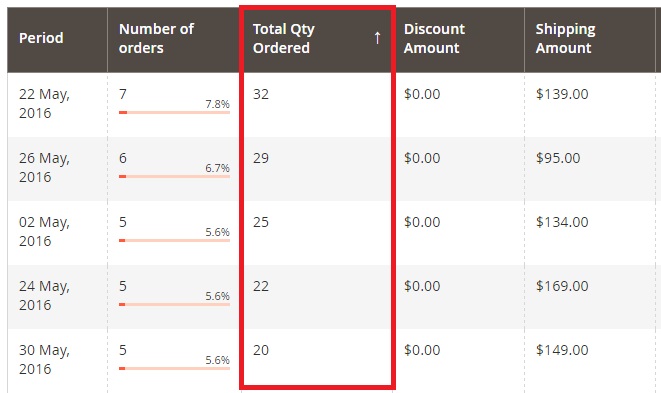
Task: Click the $169.00 shipping amount
Action: 562,286
